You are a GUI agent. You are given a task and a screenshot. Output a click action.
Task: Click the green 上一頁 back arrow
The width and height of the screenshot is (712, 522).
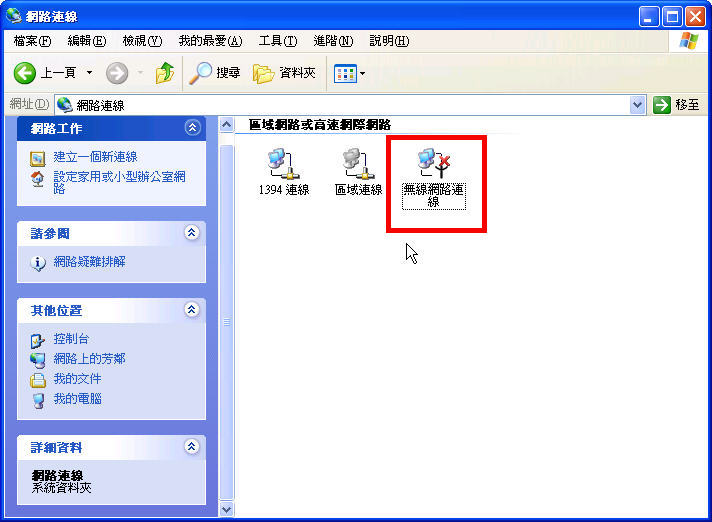(x=25, y=73)
